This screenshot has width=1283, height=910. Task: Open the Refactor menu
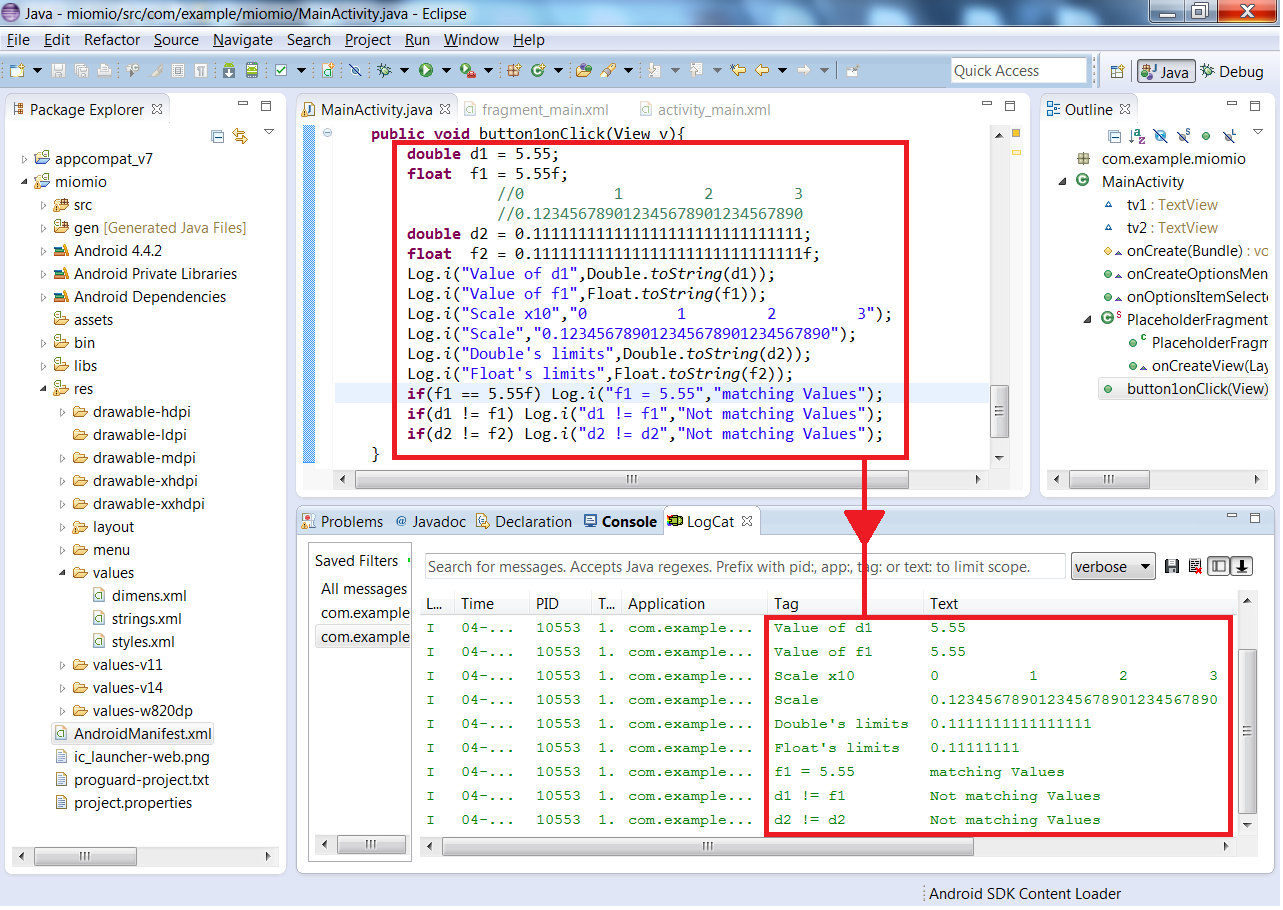click(112, 40)
